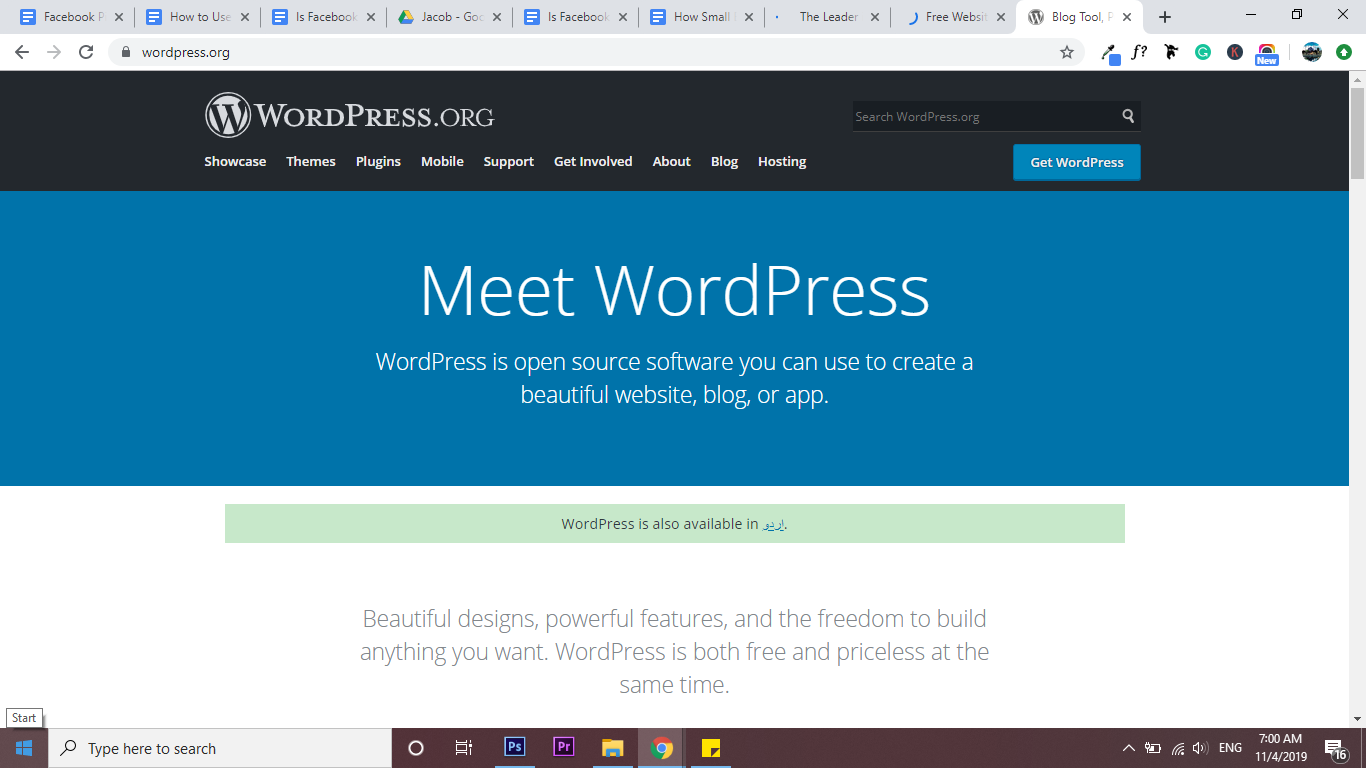
Task: Open the Showcase menu item
Action: click(235, 161)
